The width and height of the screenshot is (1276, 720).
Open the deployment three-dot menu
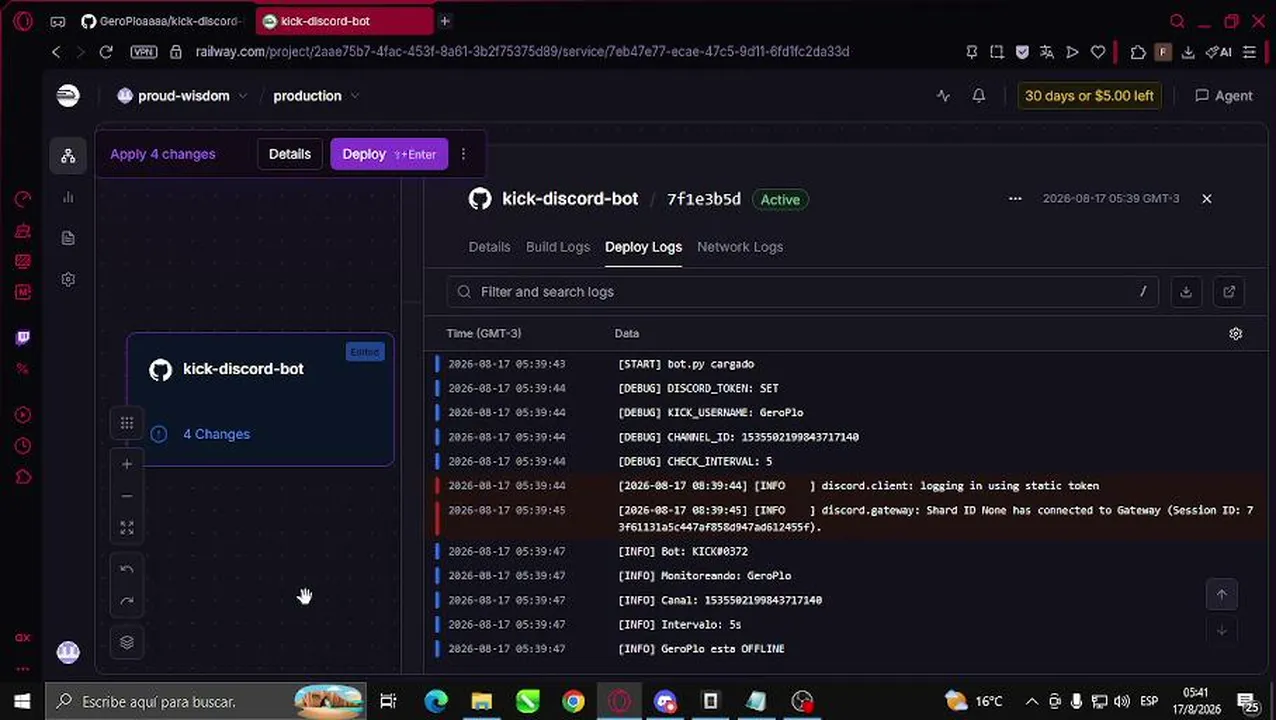(x=1015, y=199)
